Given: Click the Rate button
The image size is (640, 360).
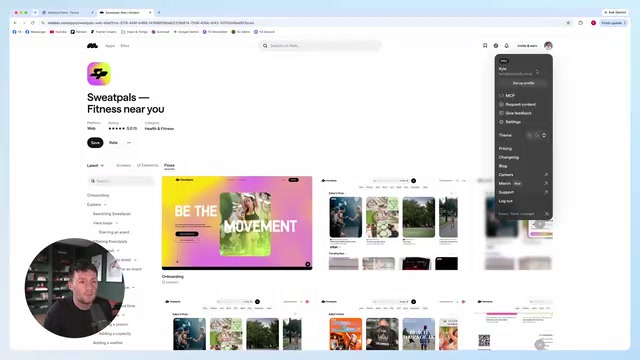Looking at the screenshot, I should [x=113, y=142].
